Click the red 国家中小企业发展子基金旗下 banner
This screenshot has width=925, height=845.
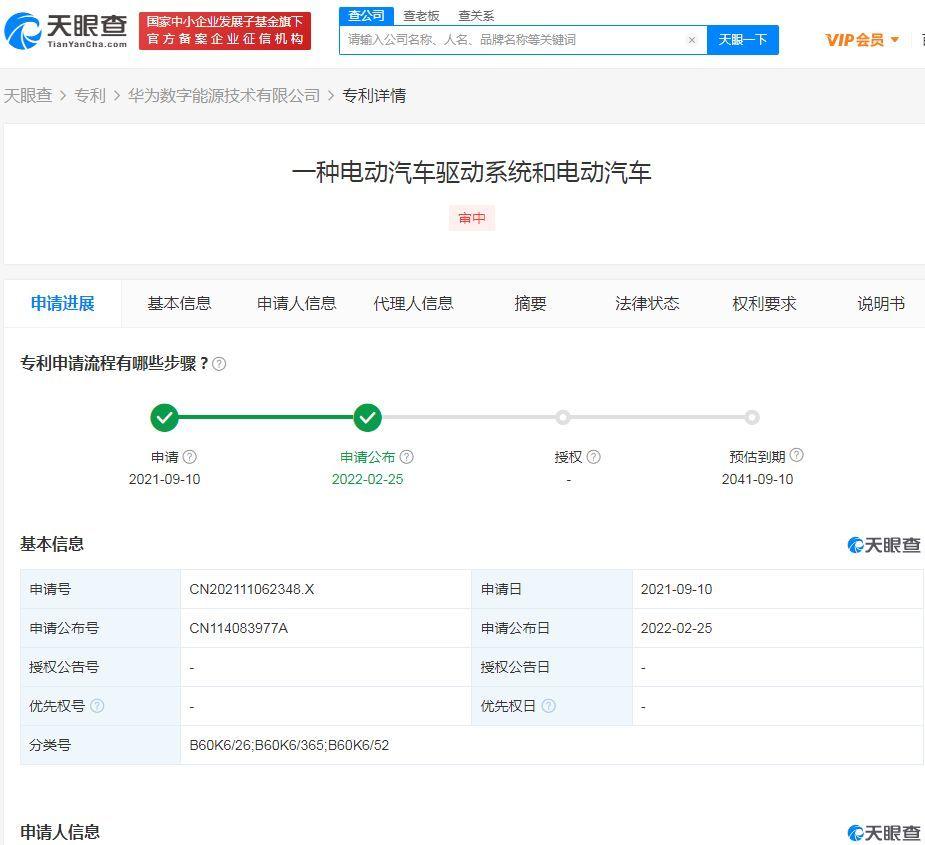[x=225, y=31]
